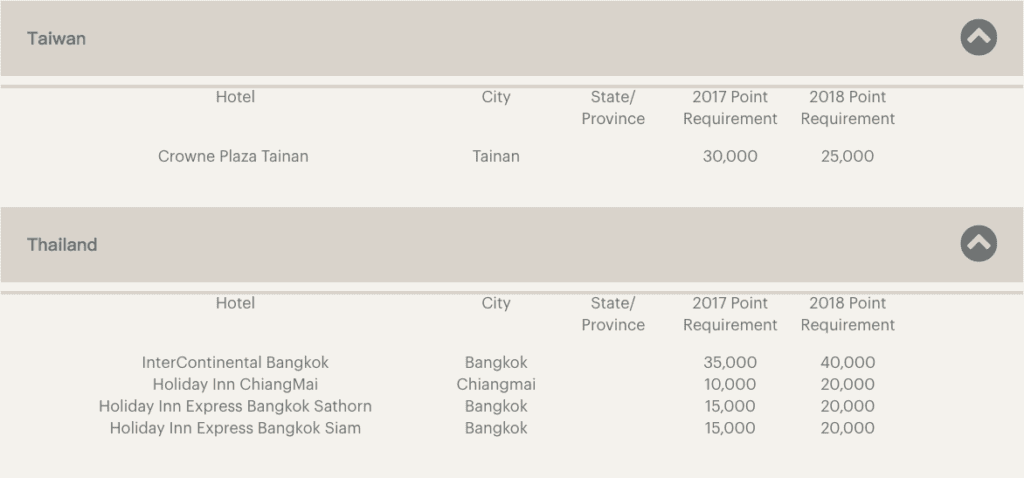The image size is (1024, 478).
Task: Collapse the Taiwan section chevron icon
Action: coord(978,37)
